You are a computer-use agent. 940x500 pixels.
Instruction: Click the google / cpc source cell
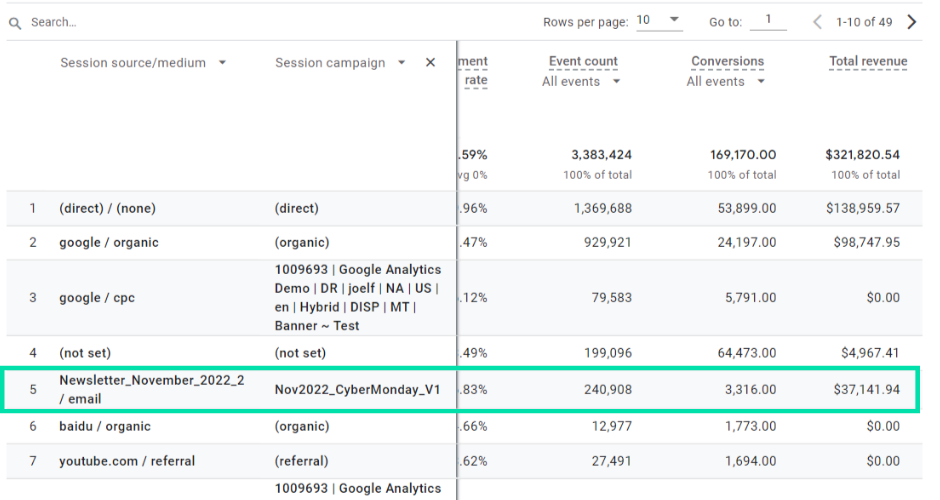pyautogui.click(x=94, y=298)
